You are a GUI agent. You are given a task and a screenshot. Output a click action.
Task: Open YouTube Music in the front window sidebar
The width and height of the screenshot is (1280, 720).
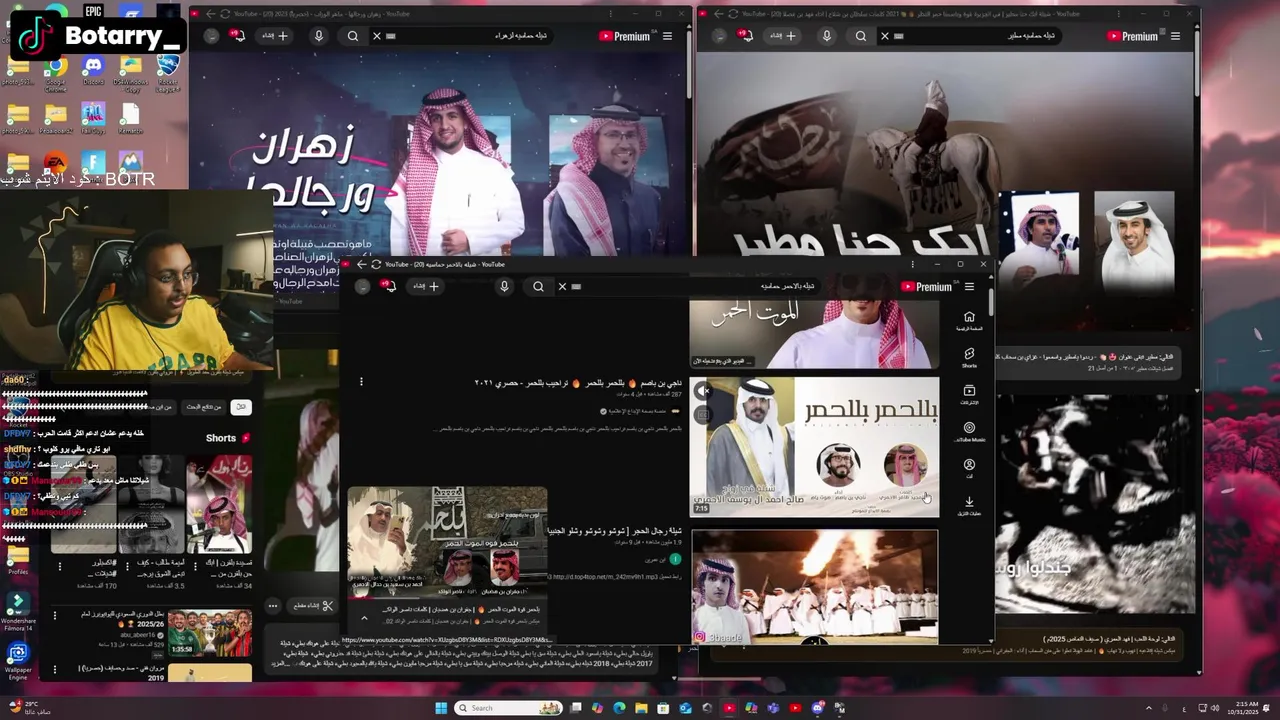pos(968,431)
